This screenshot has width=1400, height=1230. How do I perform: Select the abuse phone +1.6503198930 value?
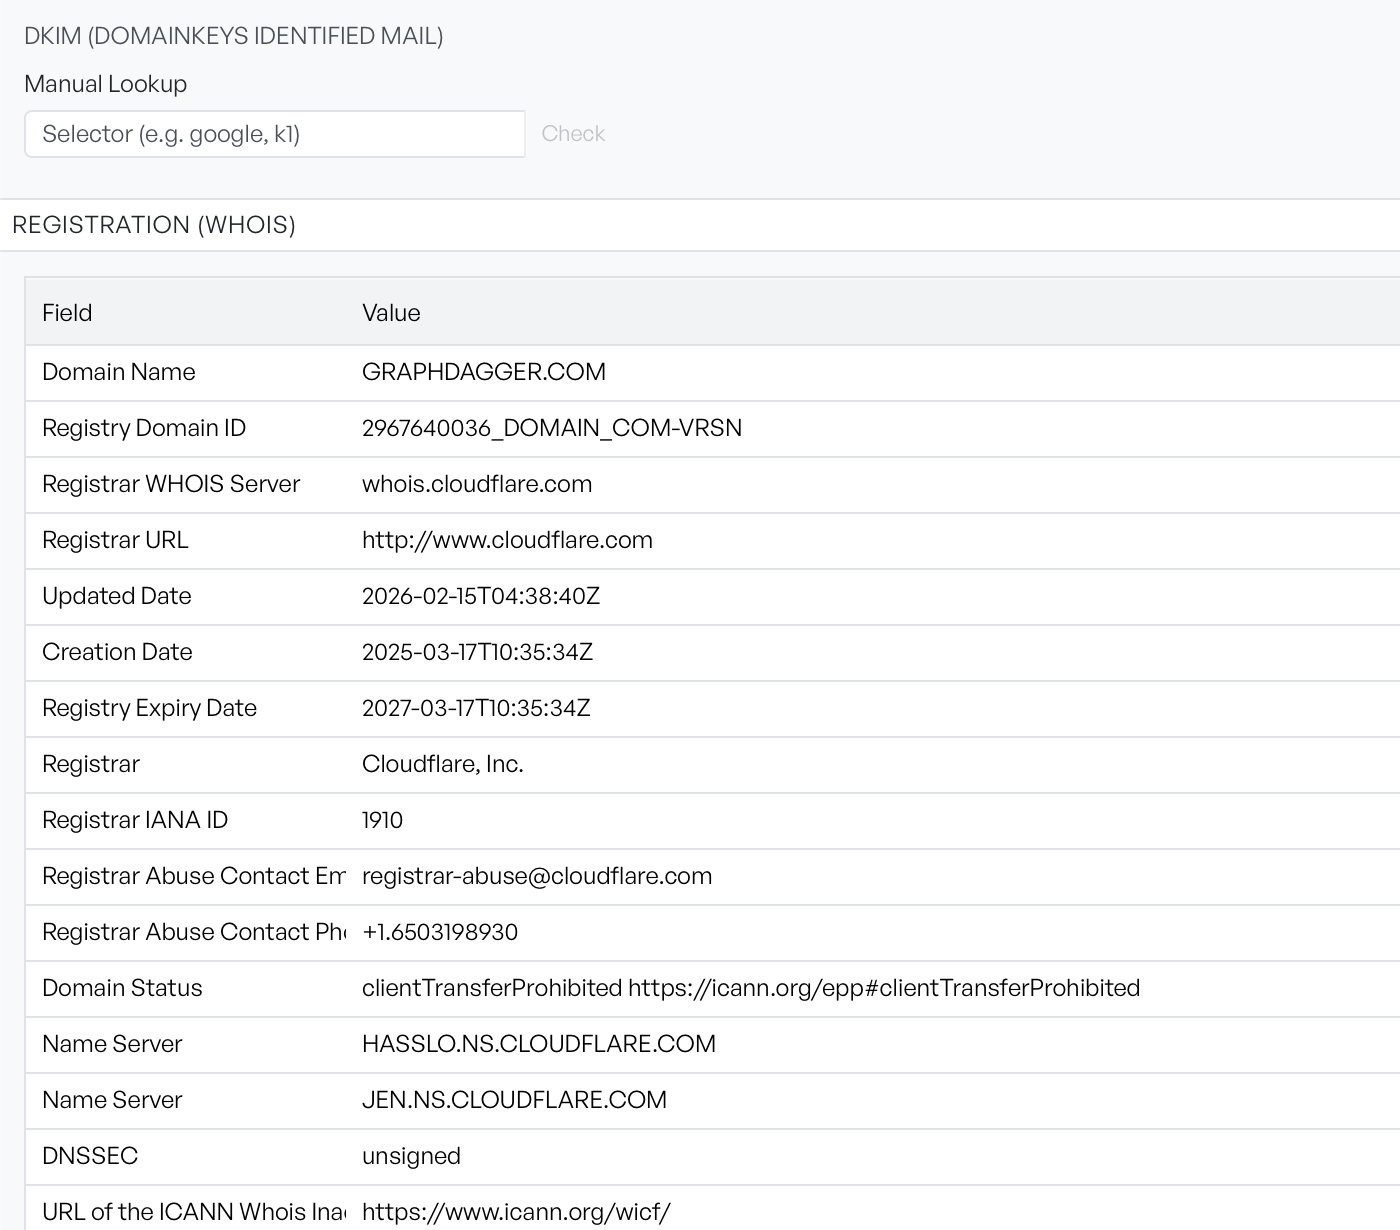440,932
